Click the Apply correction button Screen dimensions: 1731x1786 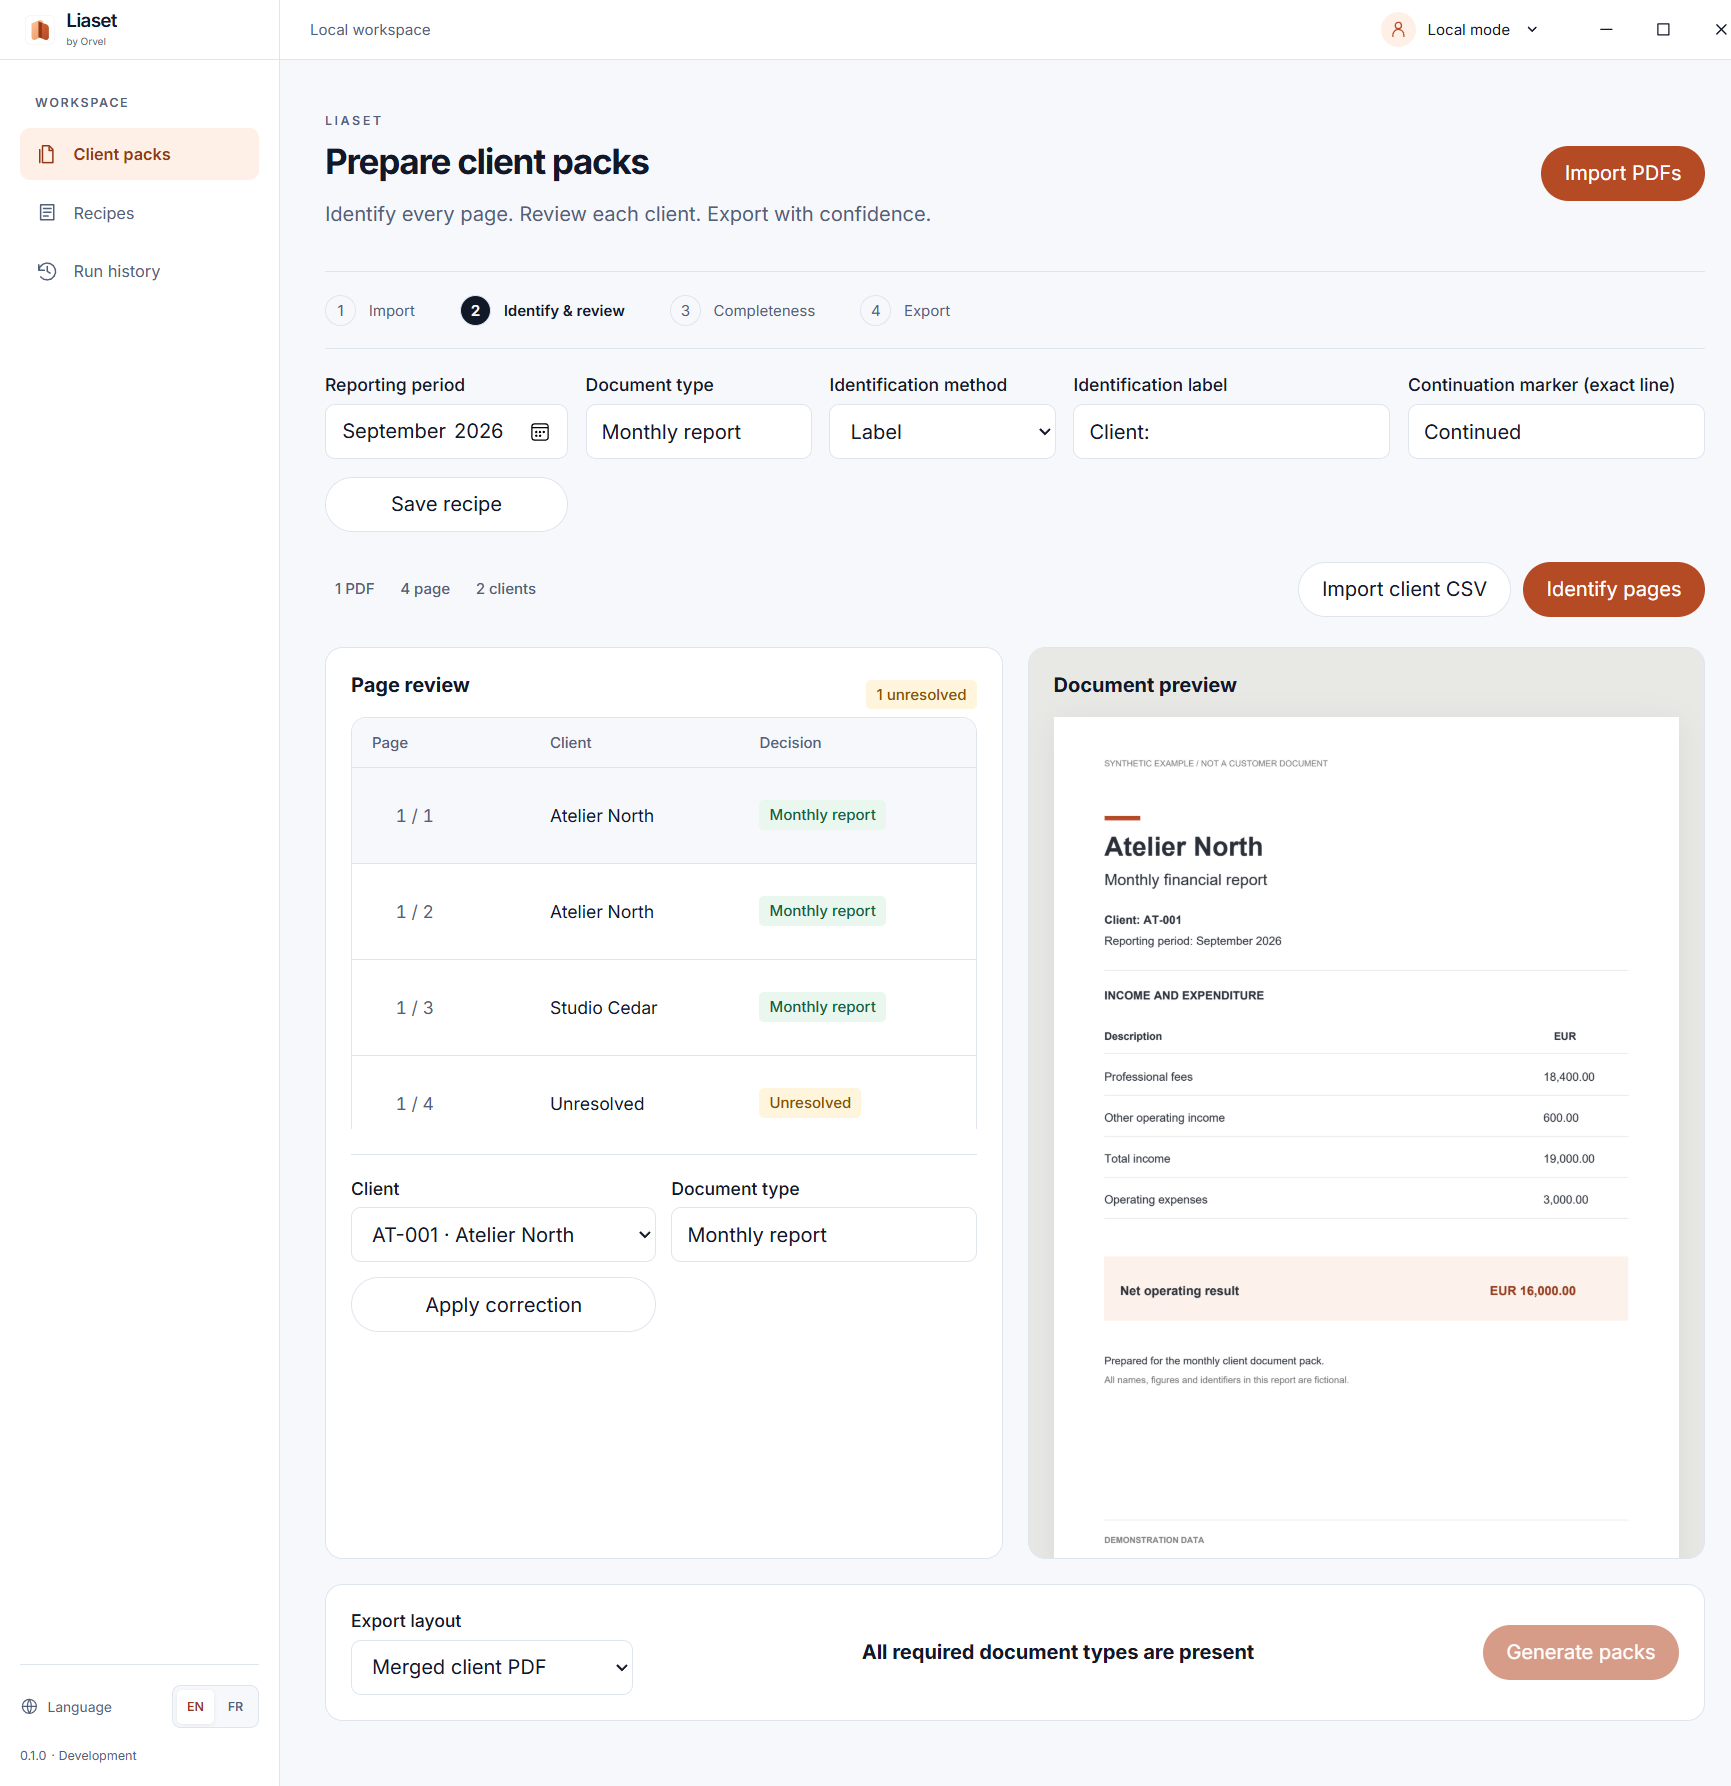click(x=503, y=1305)
